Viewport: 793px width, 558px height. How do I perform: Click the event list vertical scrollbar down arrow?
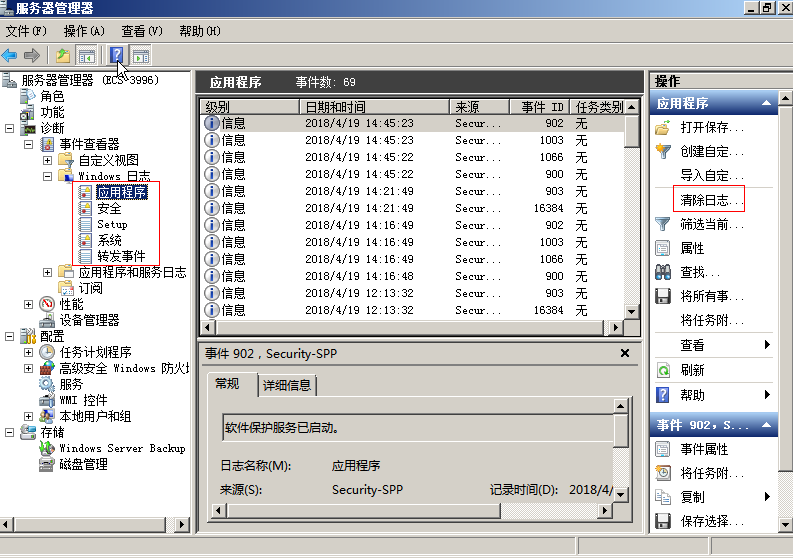click(631, 312)
